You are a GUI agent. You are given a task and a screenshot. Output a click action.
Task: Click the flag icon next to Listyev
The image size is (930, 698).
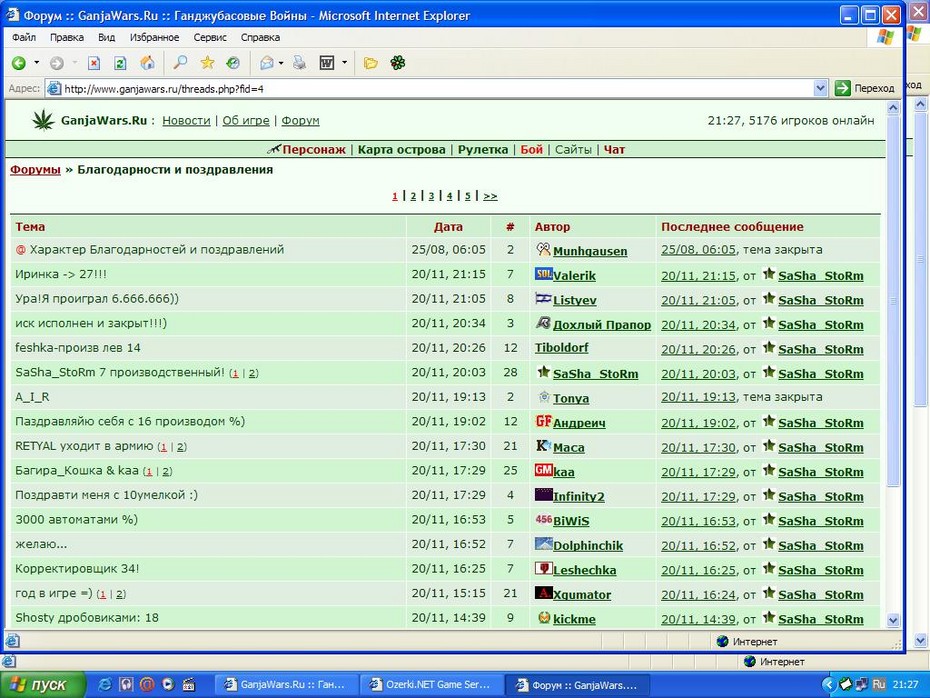(543, 298)
